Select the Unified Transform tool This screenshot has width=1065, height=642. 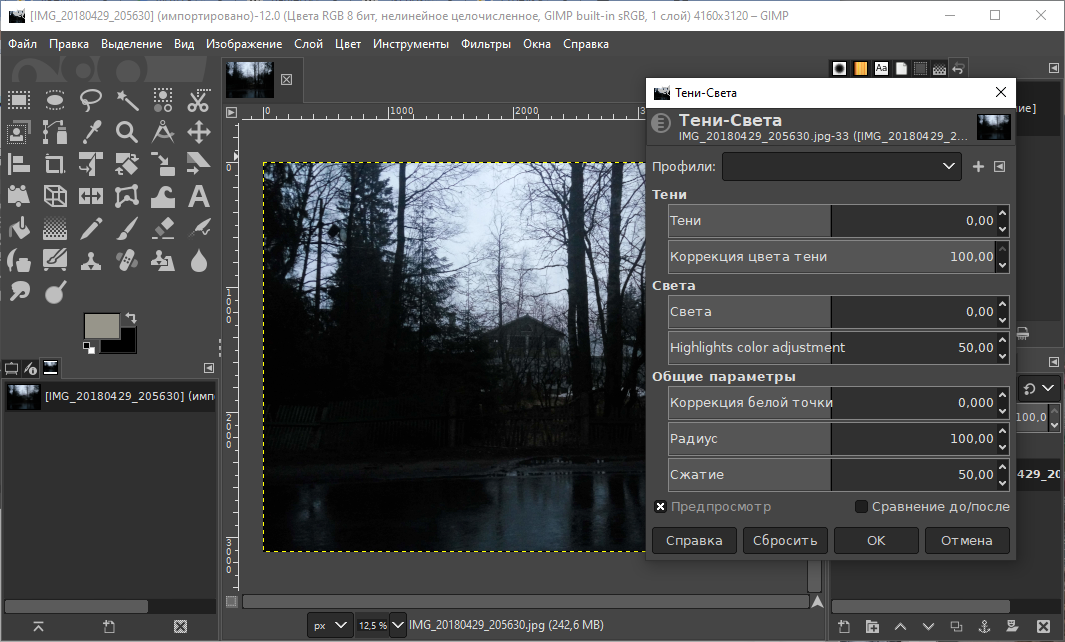(x=91, y=164)
